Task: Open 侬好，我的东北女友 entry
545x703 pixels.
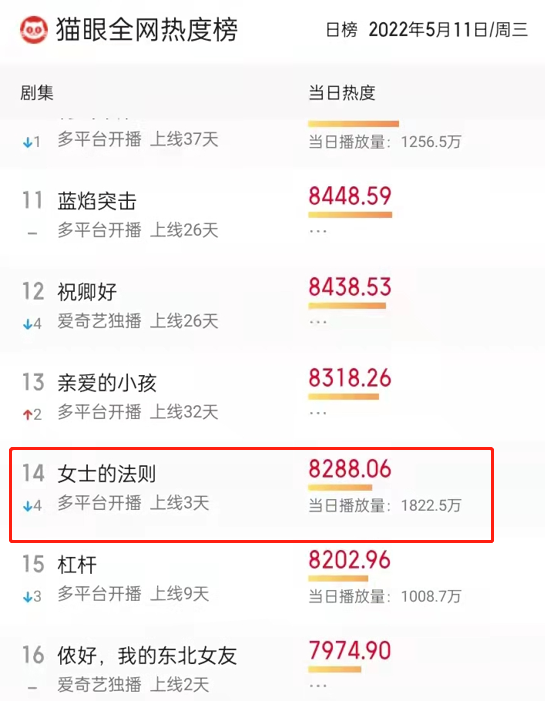Action: (147, 656)
